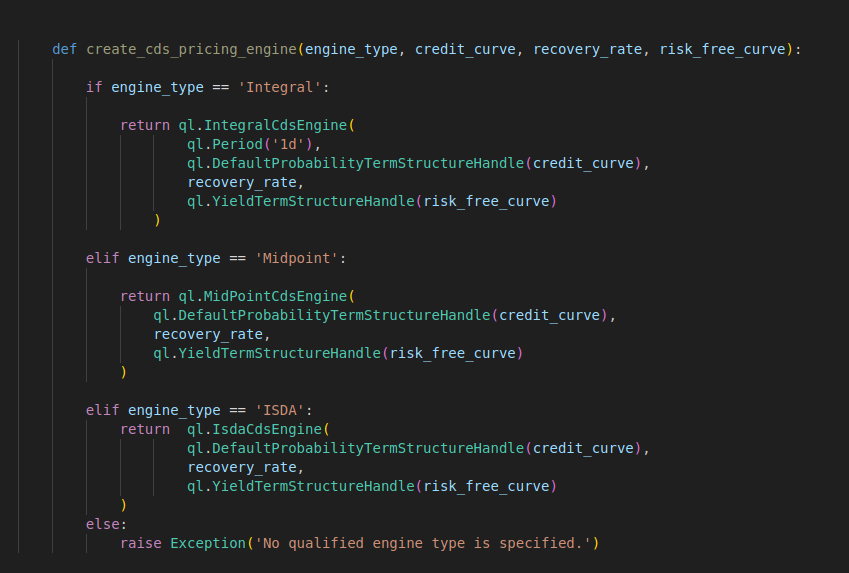
Task: Click the closing parenthesis of the IntegralCdsEngine call
Action: click(158, 220)
